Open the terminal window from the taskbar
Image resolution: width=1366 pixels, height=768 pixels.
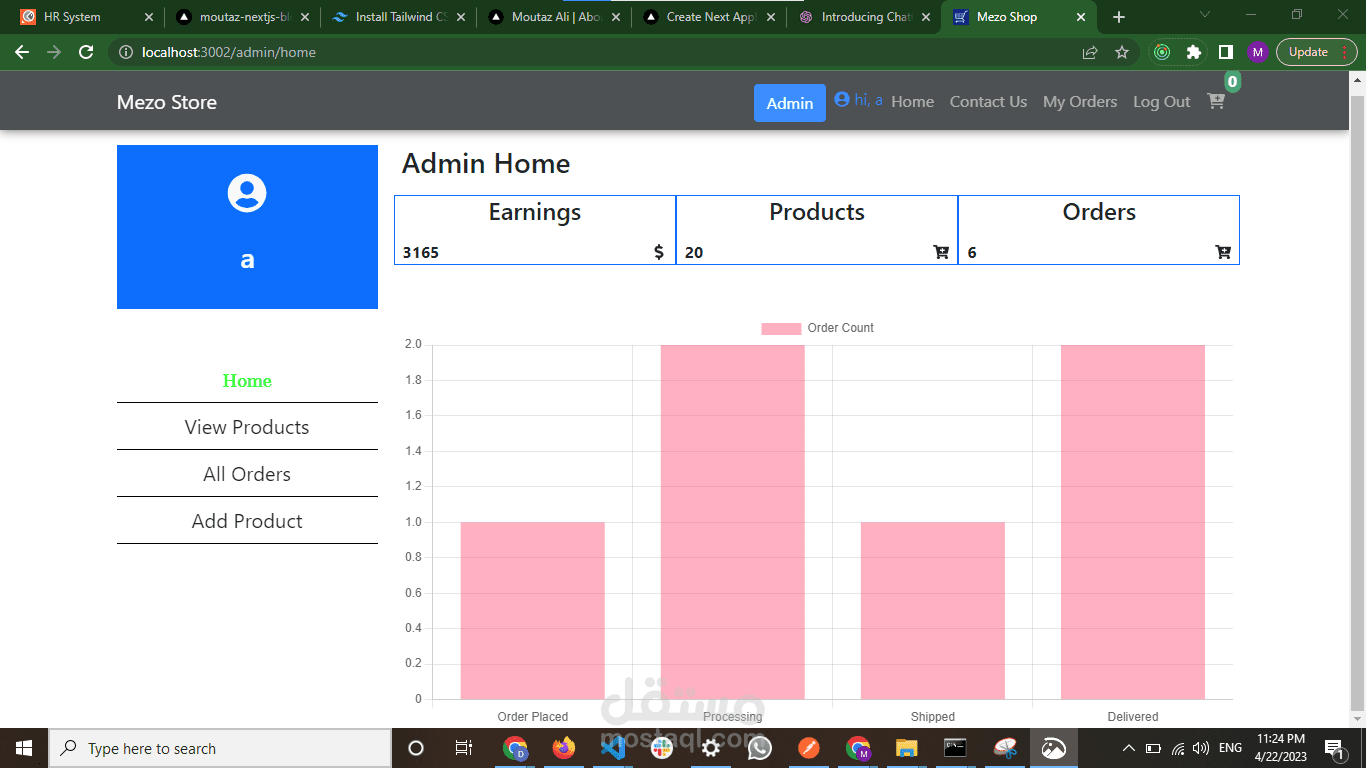pyautogui.click(x=956, y=748)
